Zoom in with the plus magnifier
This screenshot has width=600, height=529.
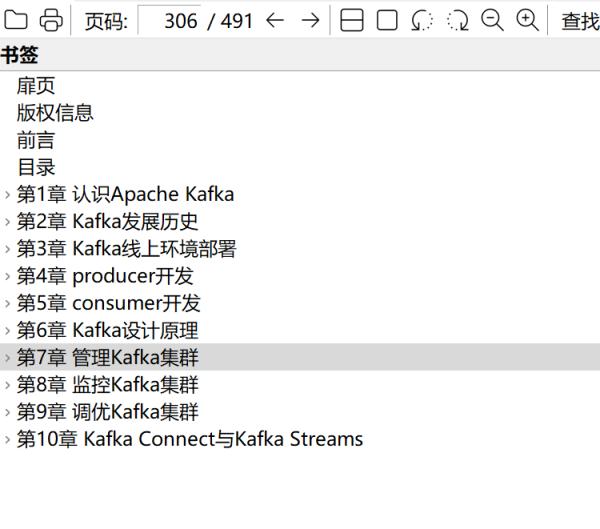click(528, 20)
